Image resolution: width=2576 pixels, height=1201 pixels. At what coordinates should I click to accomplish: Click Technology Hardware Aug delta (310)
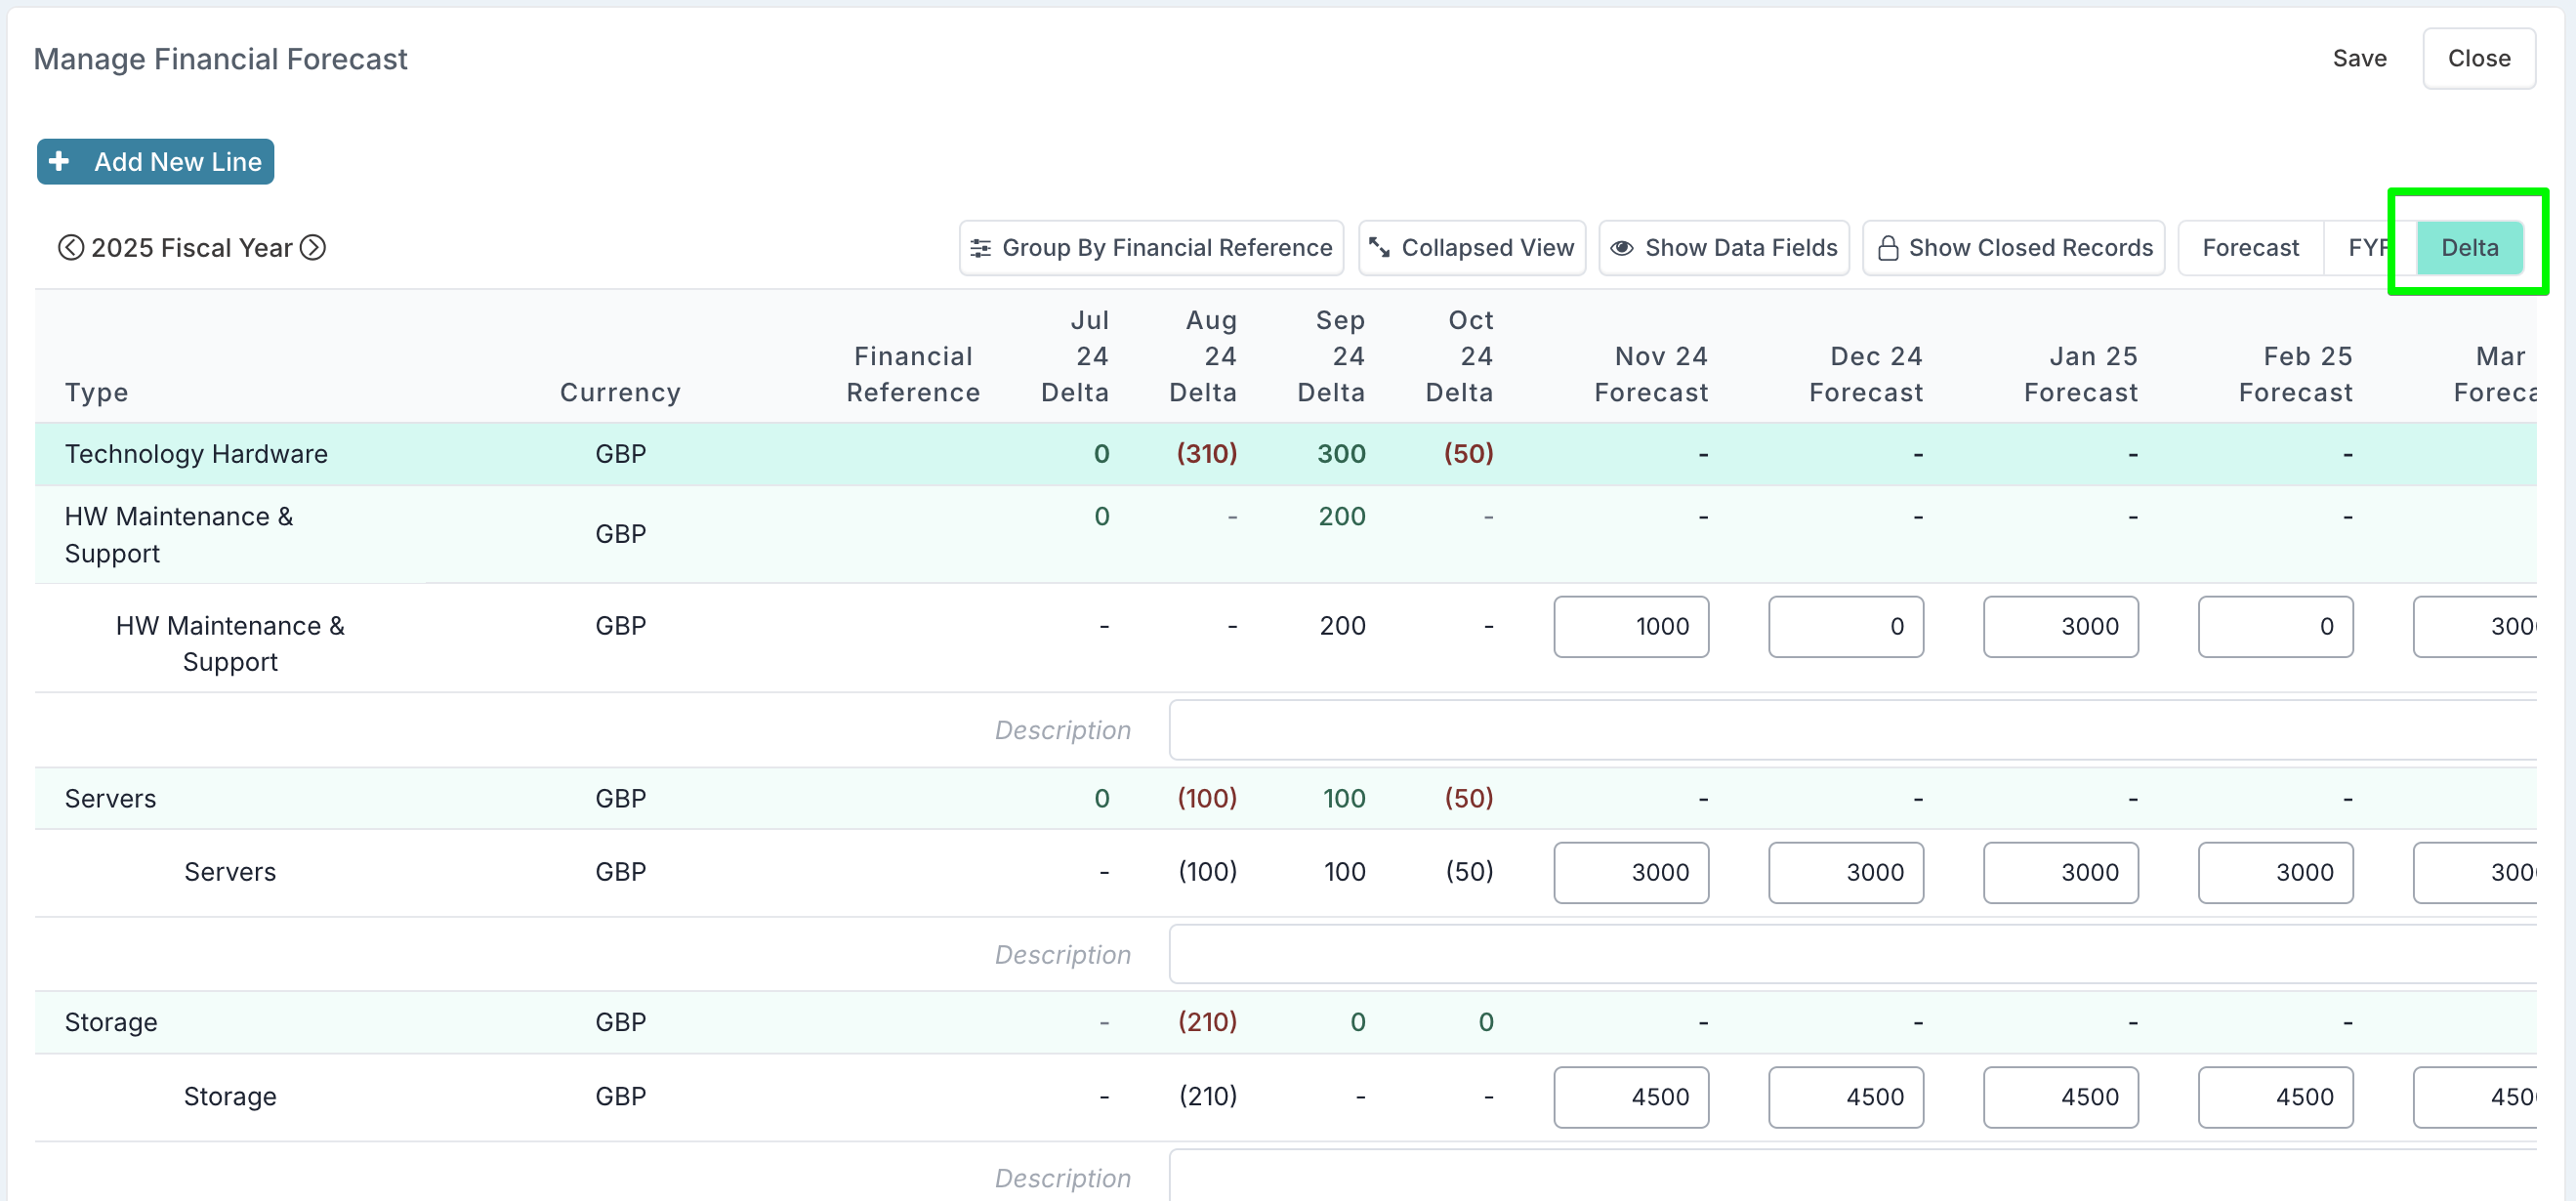click(1207, 454)
